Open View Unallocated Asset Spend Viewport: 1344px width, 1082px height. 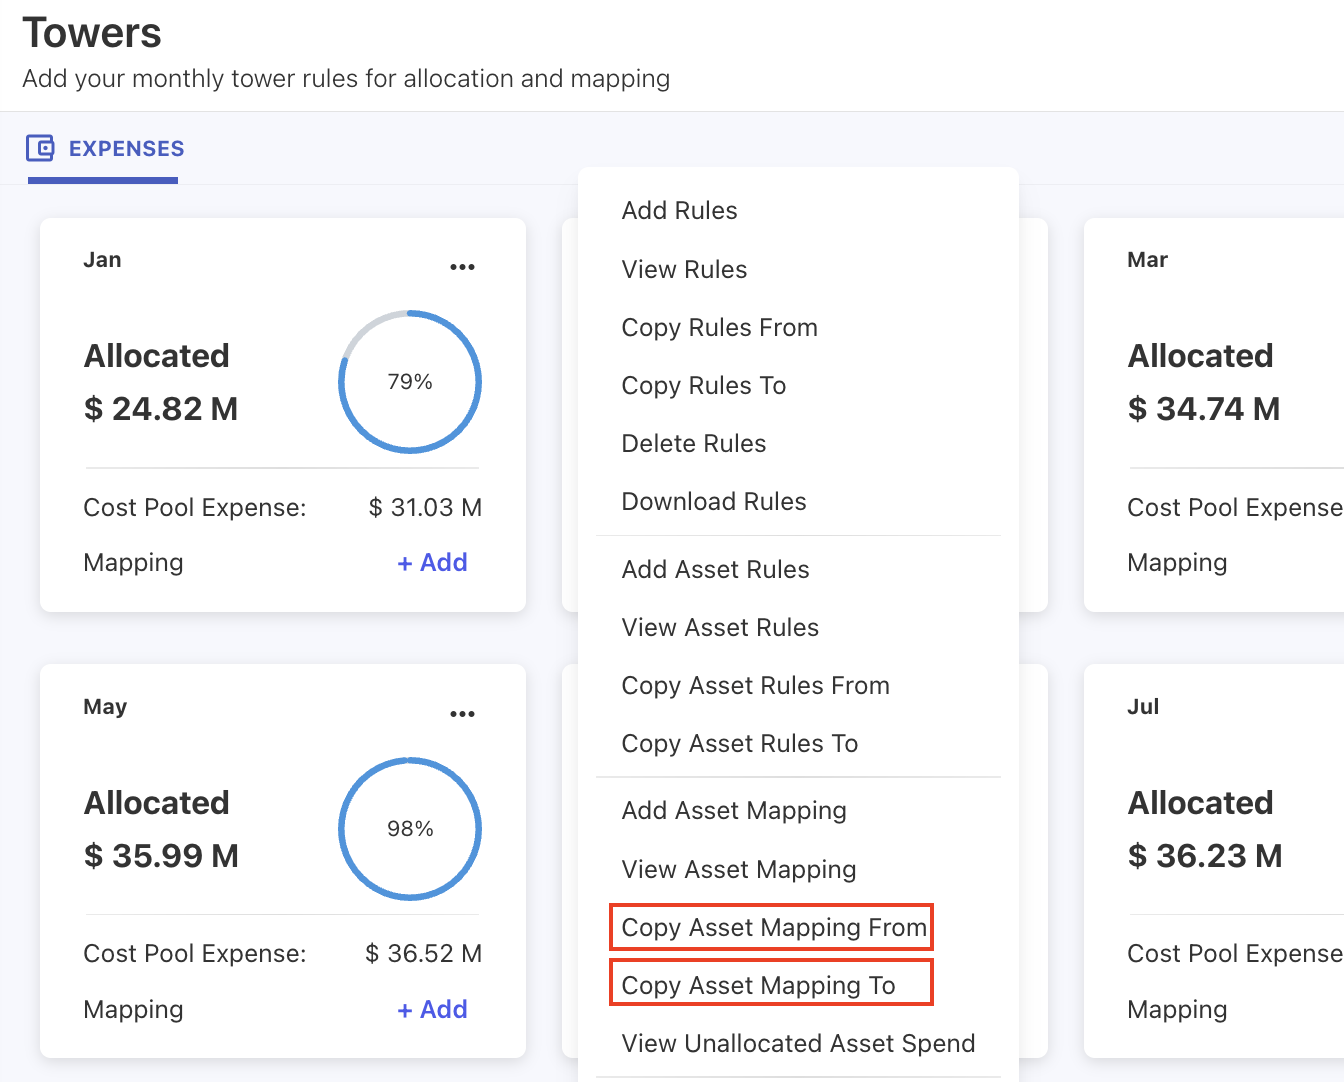[798, 1043]
